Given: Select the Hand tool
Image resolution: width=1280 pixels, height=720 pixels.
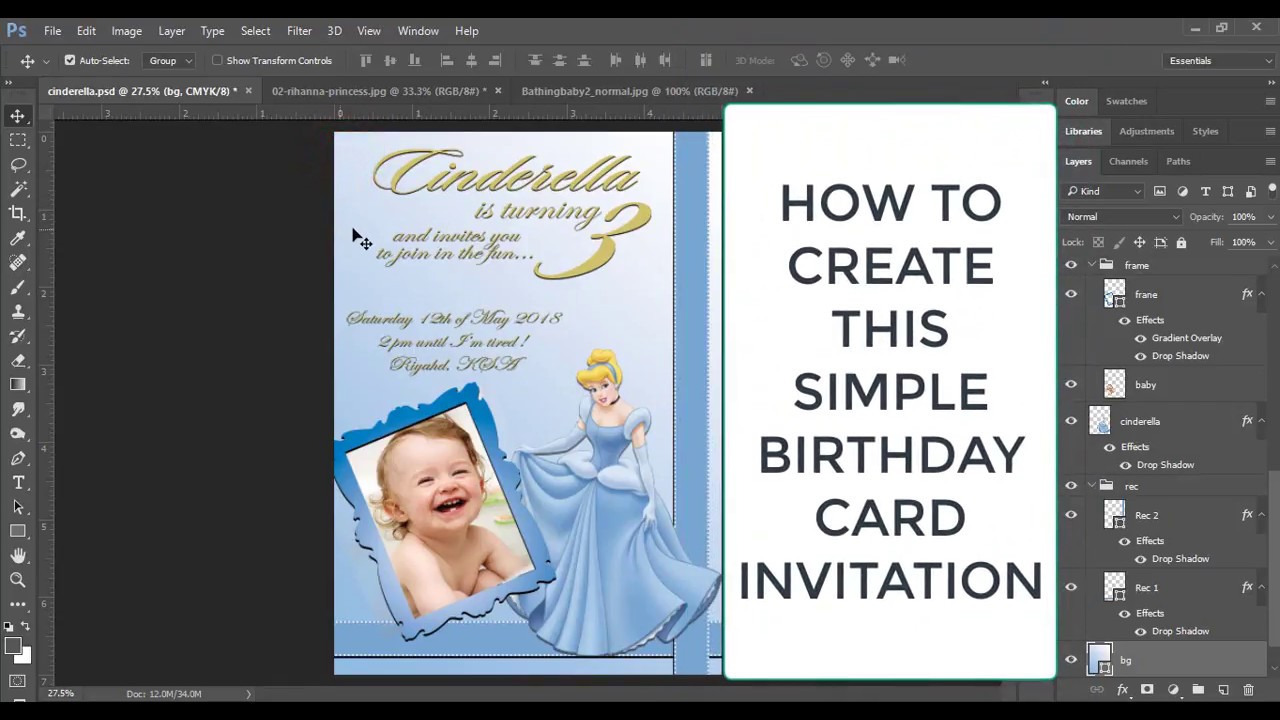Looking at the screenshot, I should point(18,556).
